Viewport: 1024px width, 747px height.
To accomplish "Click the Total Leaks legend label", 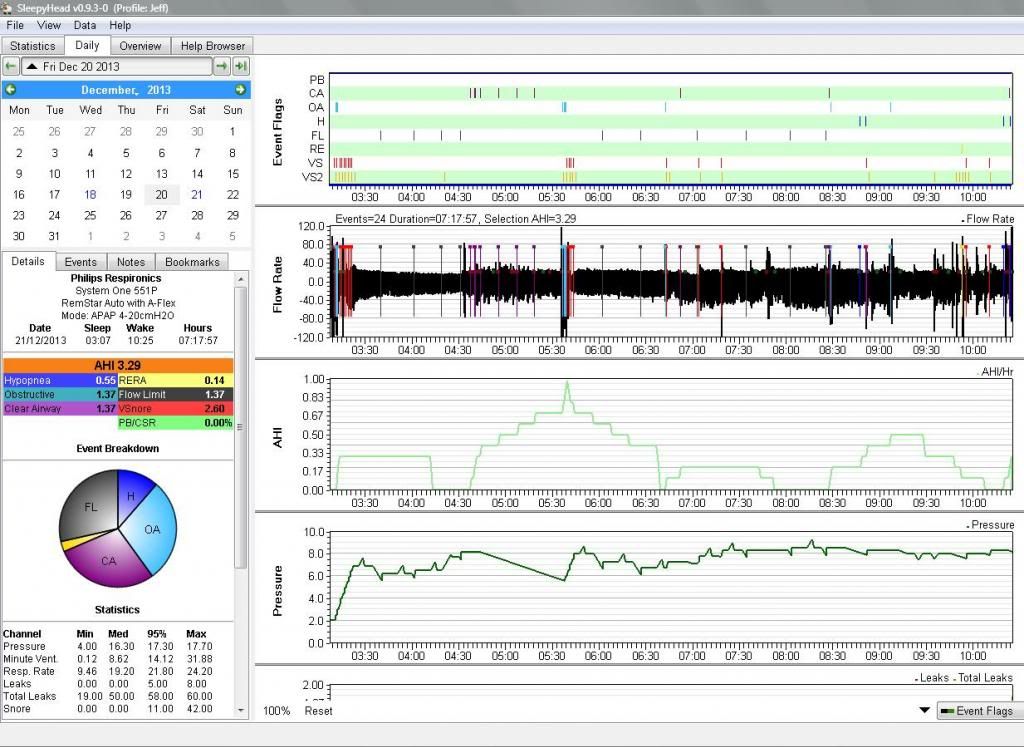I will 985,678.
